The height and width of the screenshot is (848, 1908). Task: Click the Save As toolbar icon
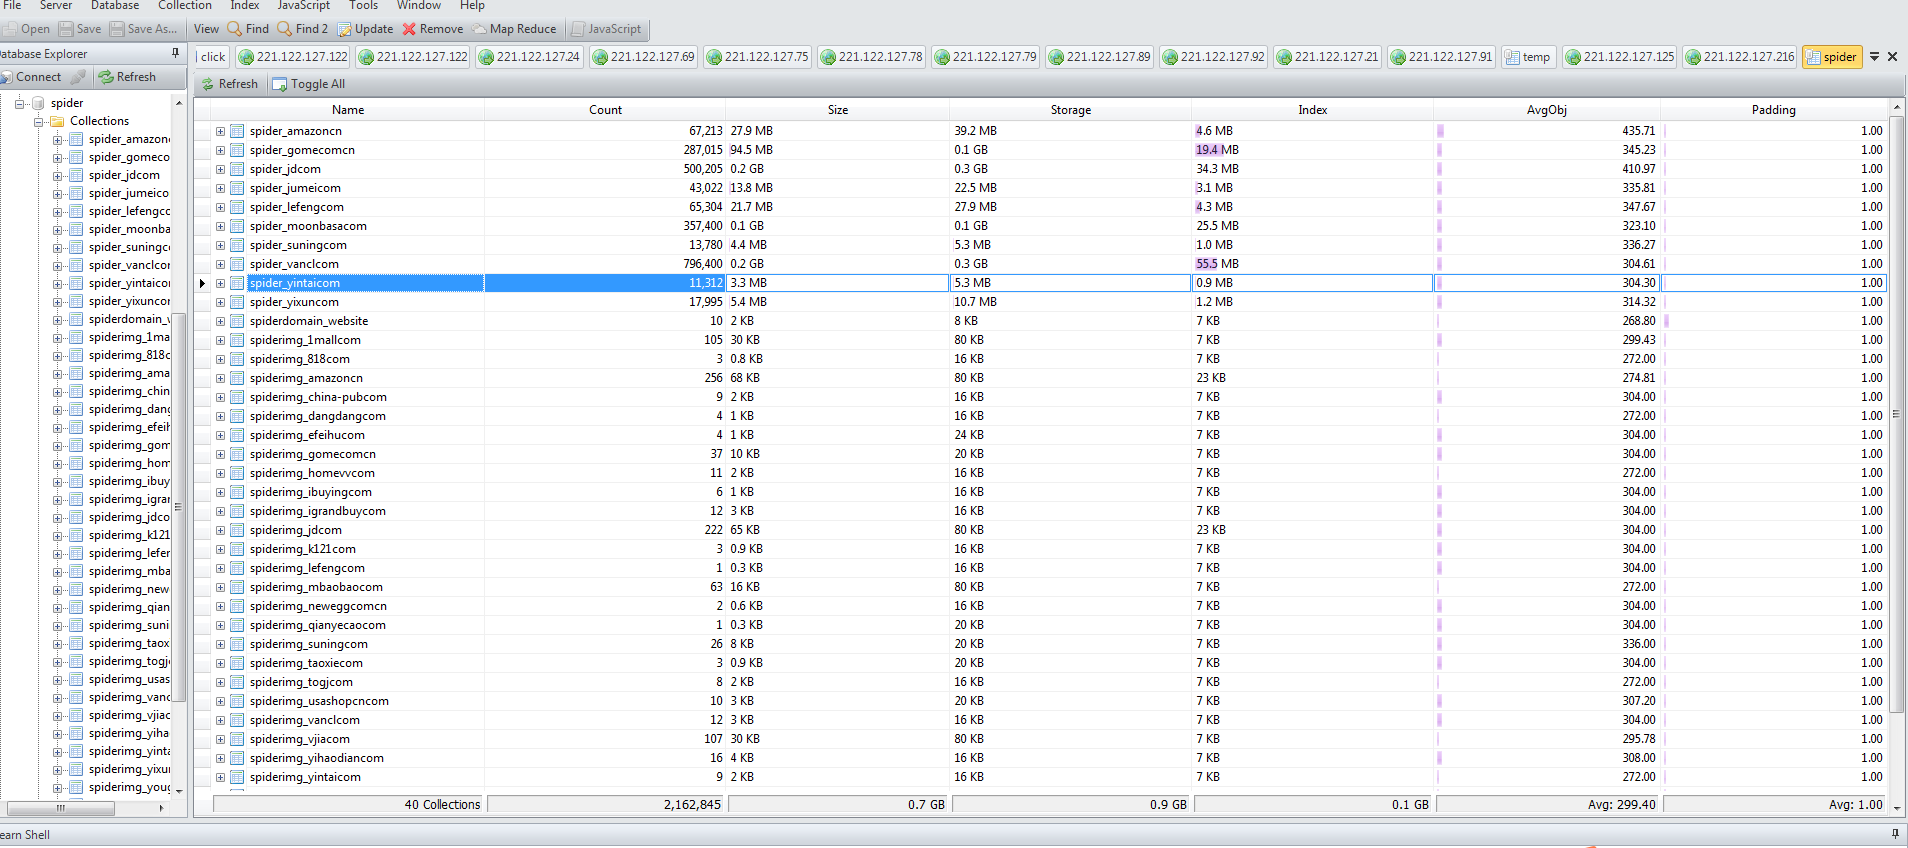(x=117, y=29)
